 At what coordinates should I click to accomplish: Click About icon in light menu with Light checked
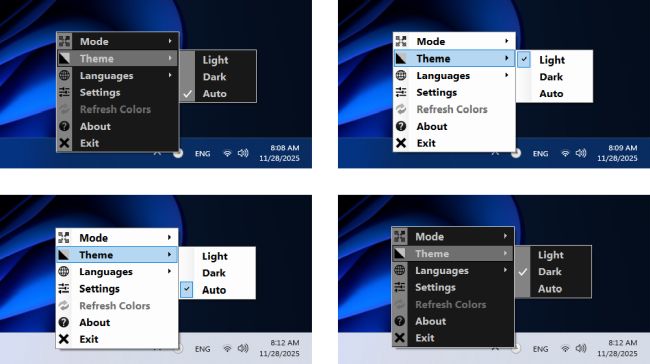click(x=401, y=126)
